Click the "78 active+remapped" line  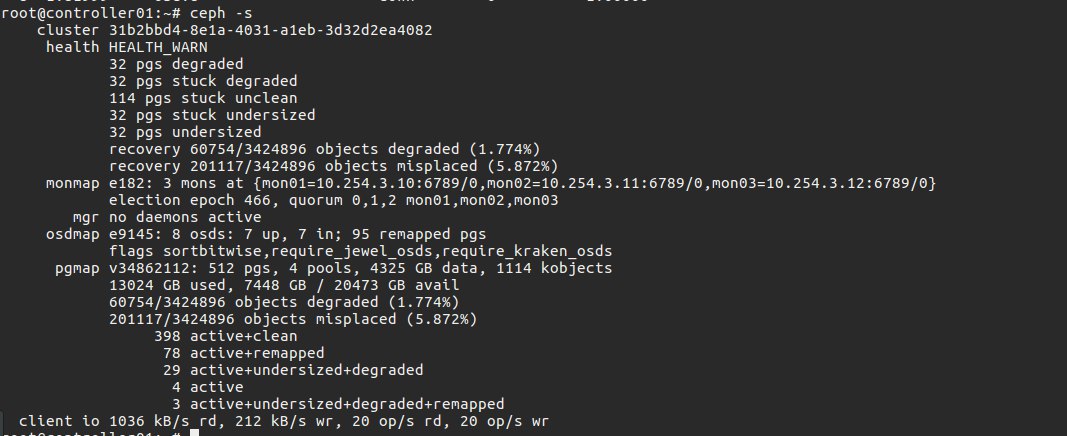pos(241,353)
